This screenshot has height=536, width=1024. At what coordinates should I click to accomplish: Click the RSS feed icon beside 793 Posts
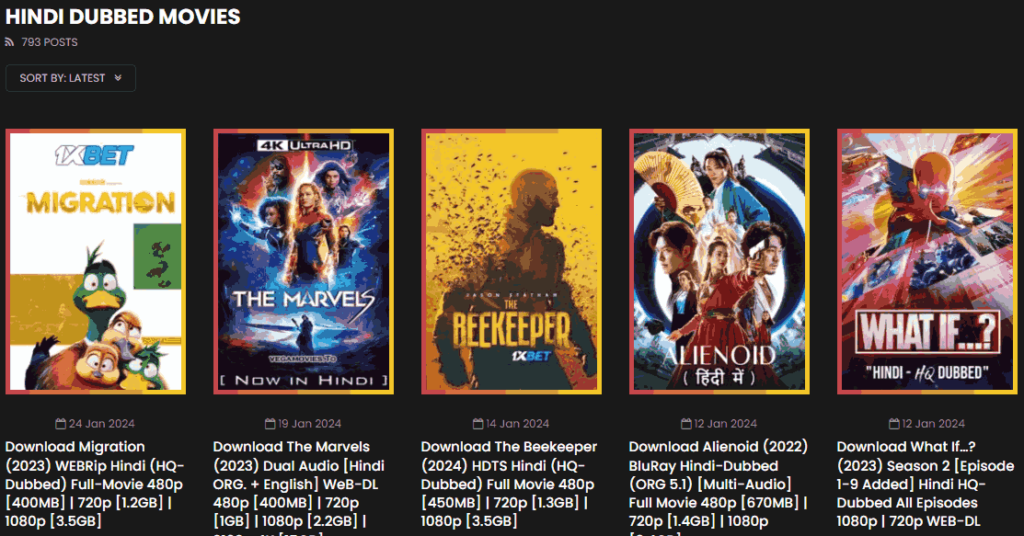(9, 42)
